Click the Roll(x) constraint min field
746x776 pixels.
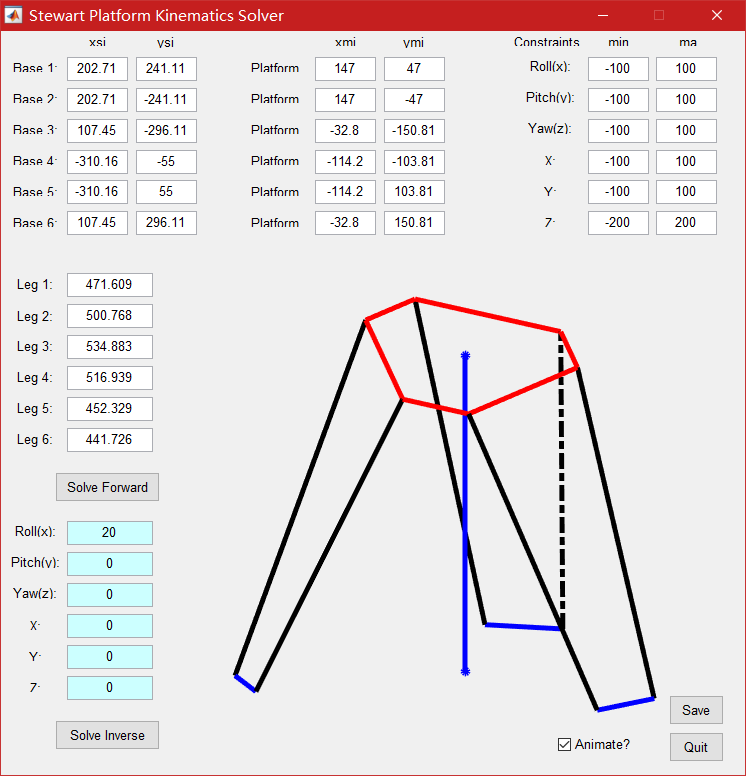[618, 69]
